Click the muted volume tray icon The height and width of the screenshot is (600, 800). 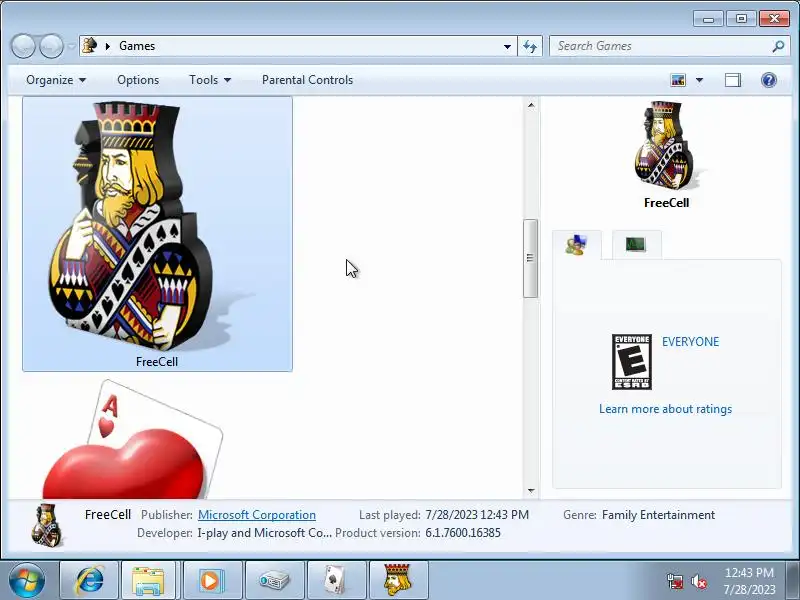click(698, 581)
